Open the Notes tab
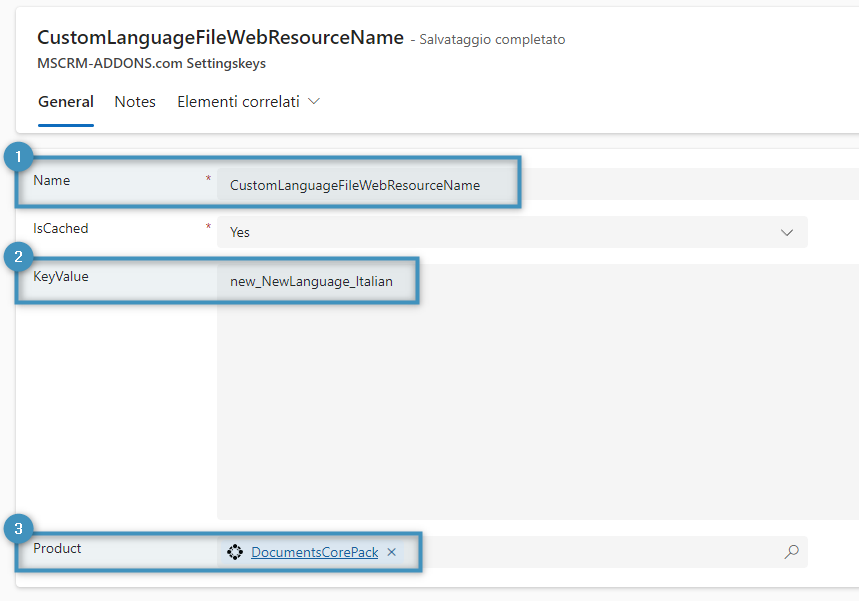The height and width of the screenshot is (601, 859). point(135,102)
